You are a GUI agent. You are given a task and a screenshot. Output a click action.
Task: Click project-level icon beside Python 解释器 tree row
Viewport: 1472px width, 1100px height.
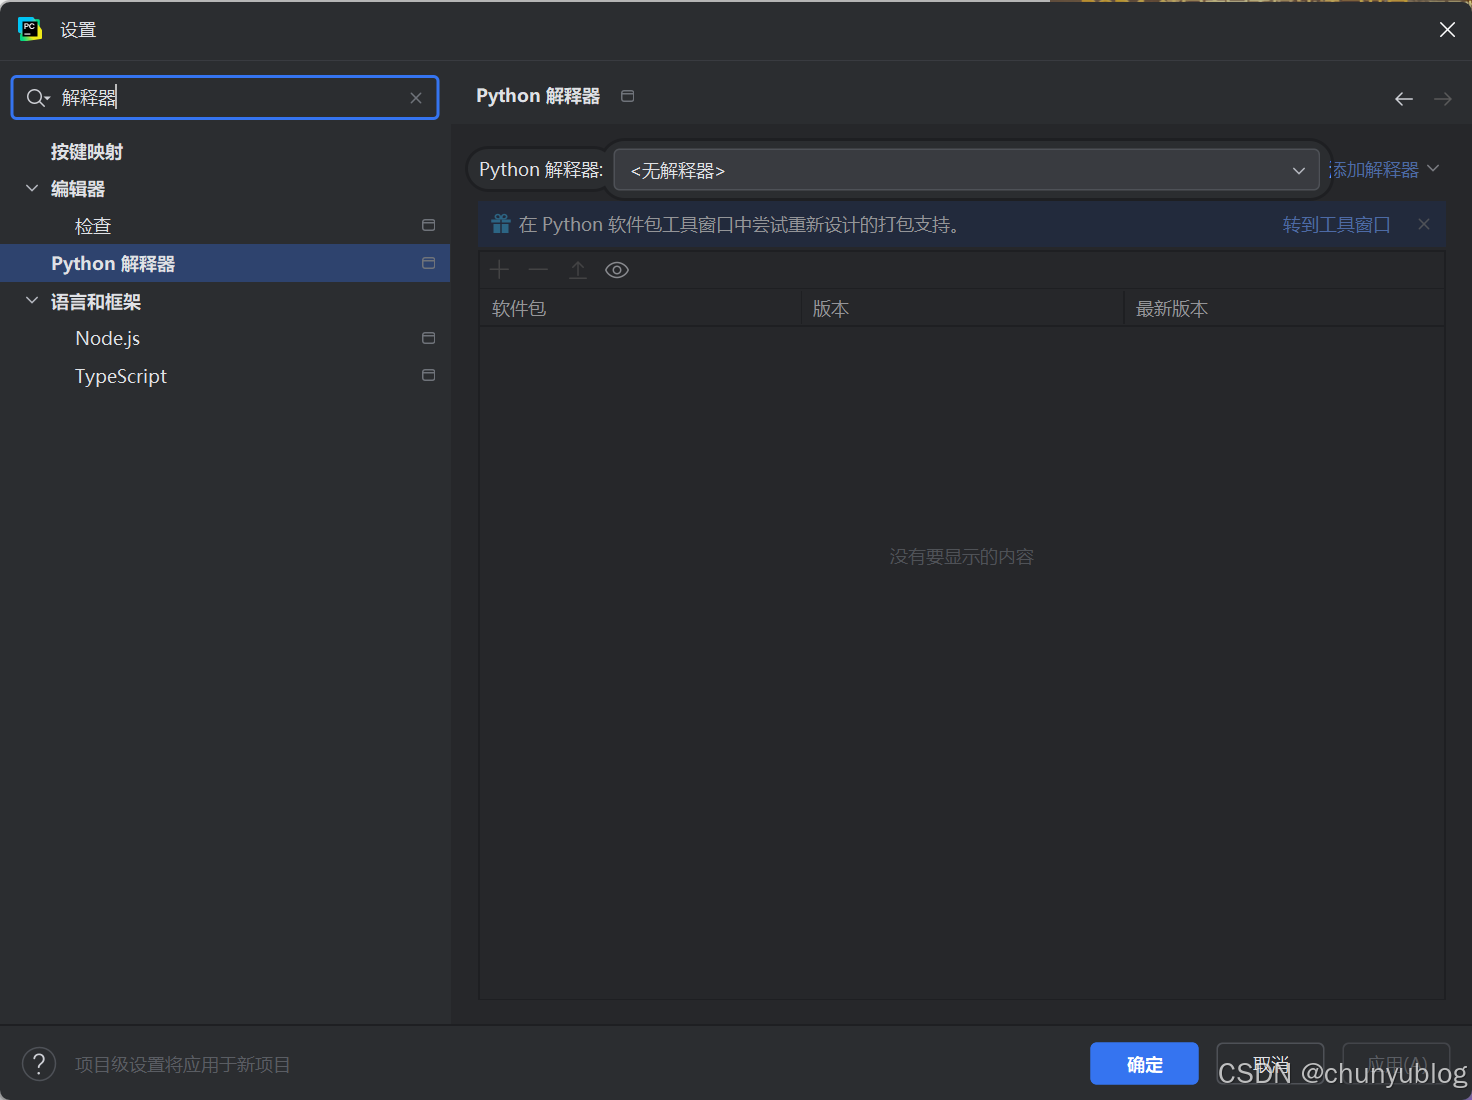click(x=429, y=263)
